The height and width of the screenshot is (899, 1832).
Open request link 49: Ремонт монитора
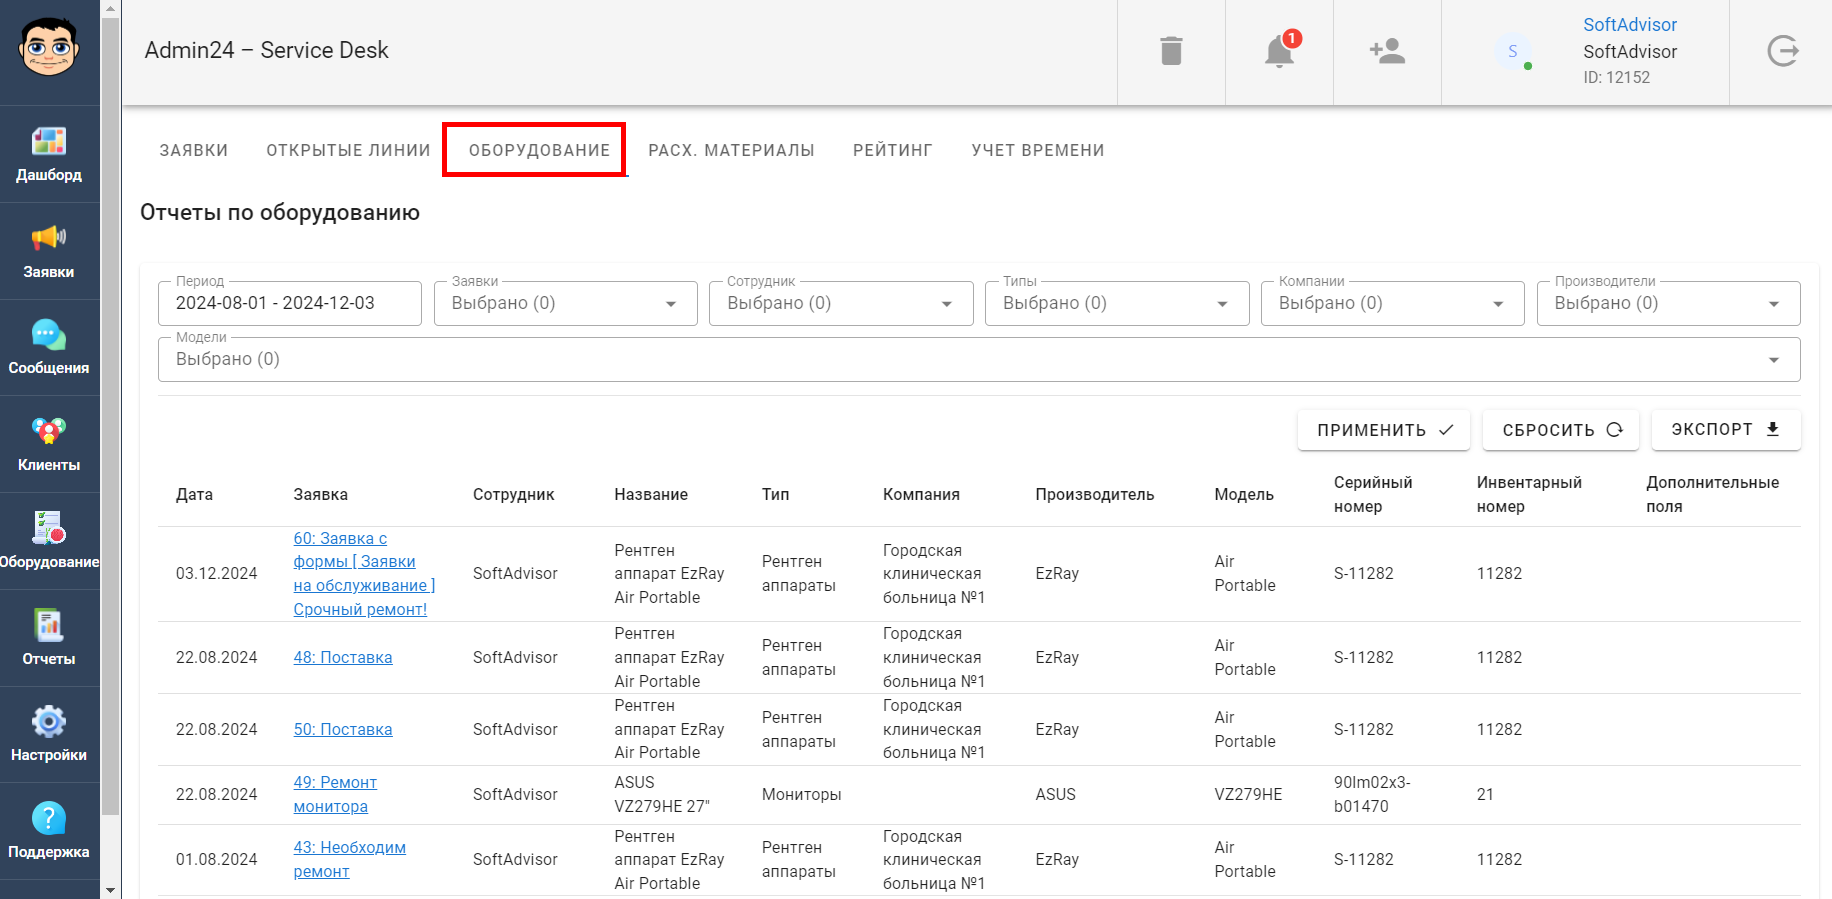pyautogui.click(x=335, y=794)
